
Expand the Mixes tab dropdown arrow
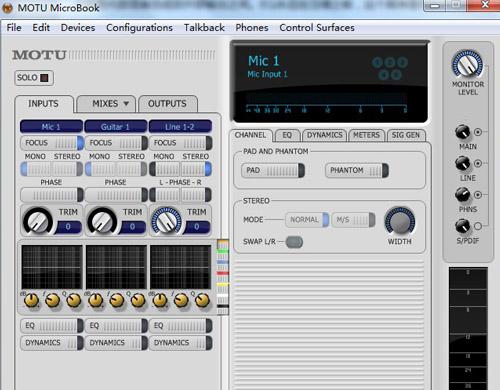pos(126,104)
